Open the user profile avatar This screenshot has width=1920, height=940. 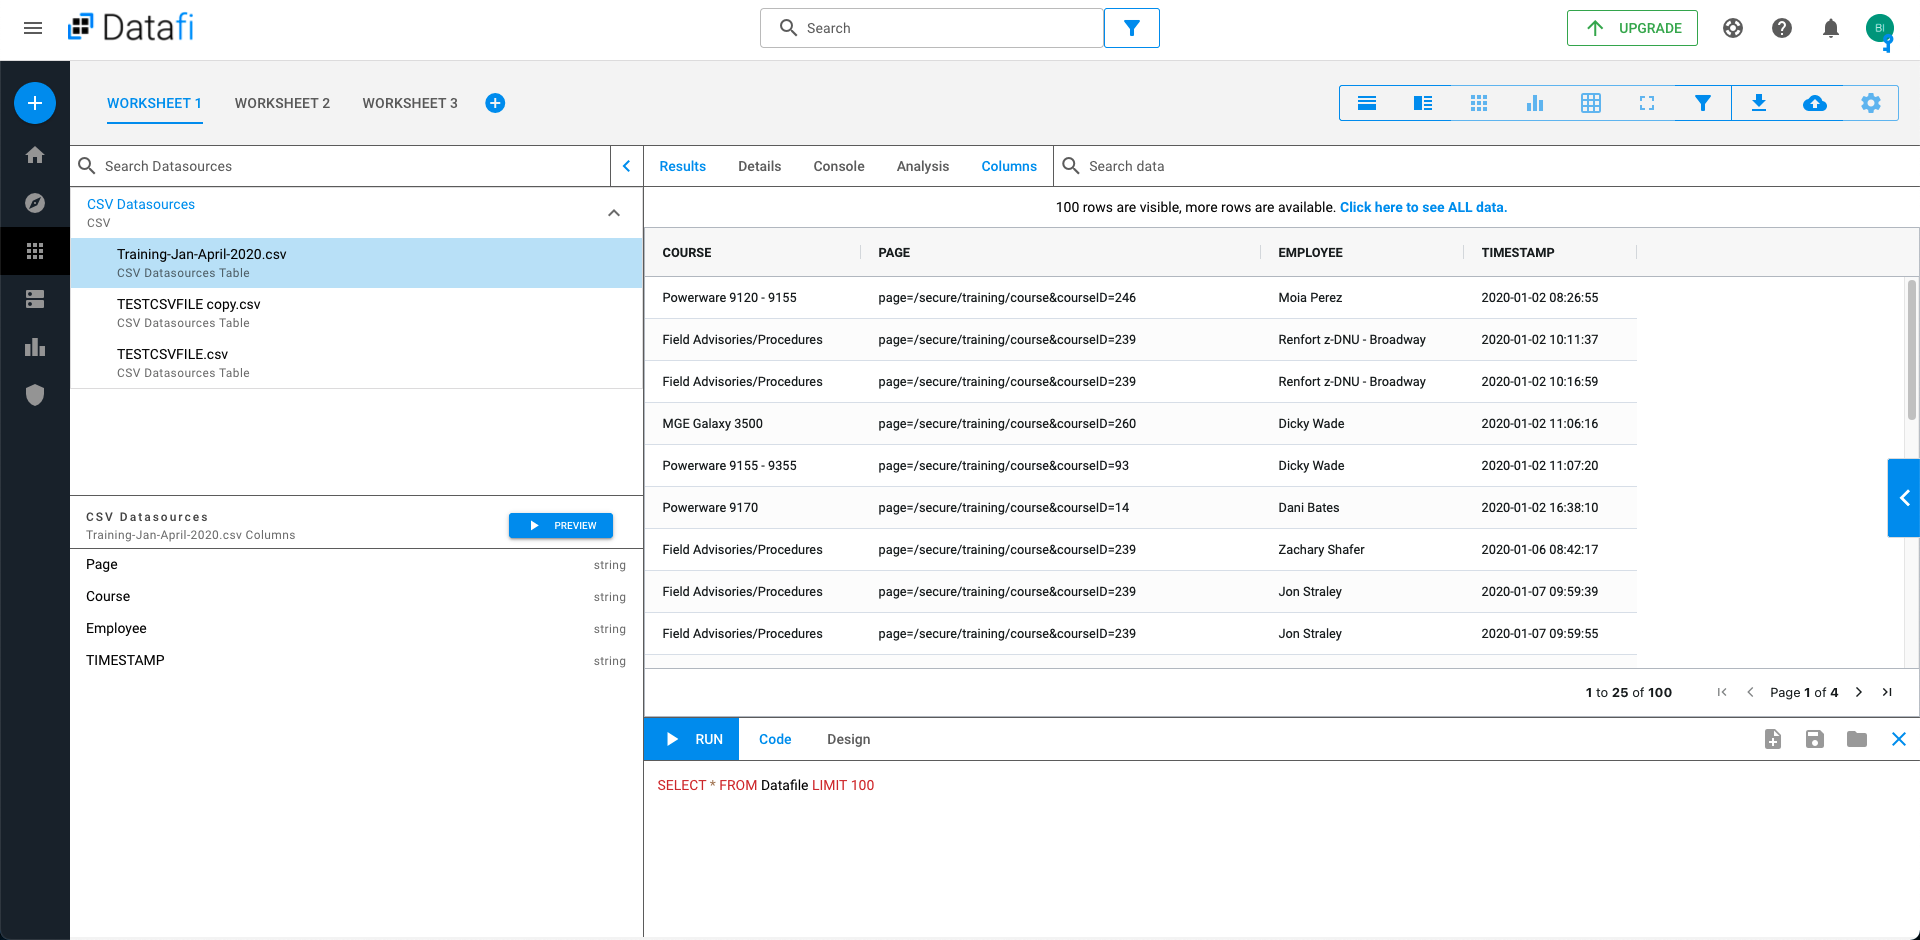[1880, 28]
